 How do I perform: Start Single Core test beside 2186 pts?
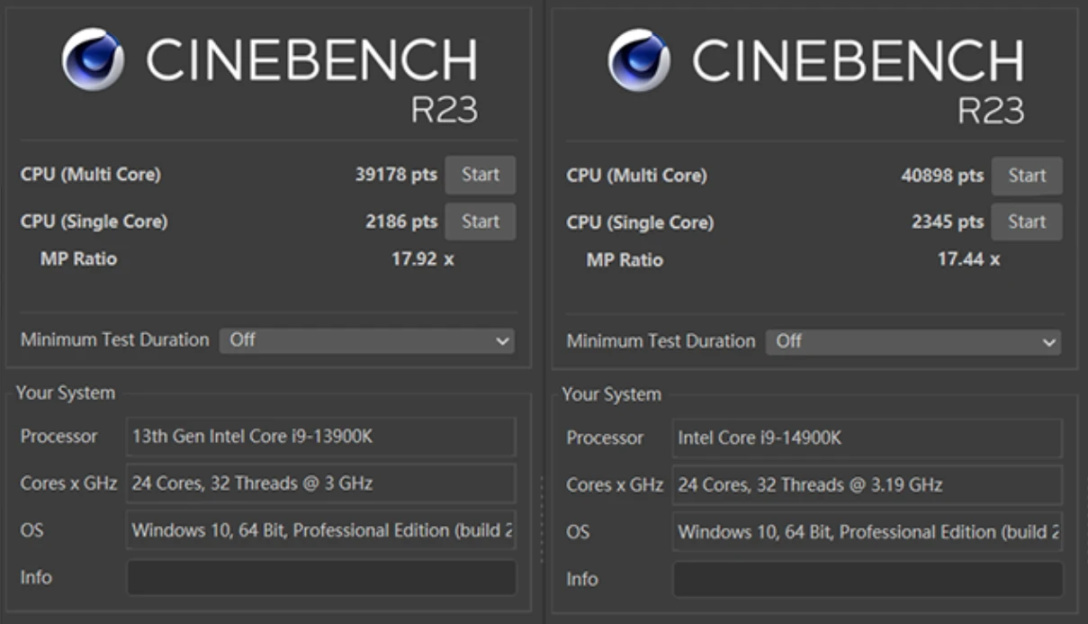(480, 222)
